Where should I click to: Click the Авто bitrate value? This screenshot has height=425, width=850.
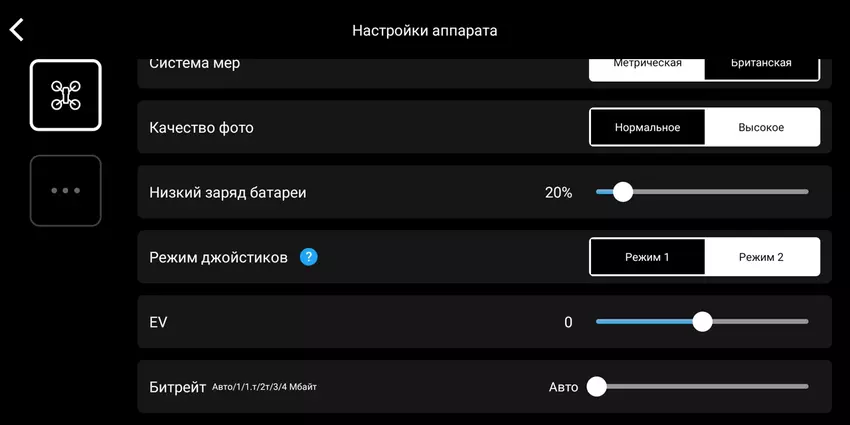coord(563,387)
